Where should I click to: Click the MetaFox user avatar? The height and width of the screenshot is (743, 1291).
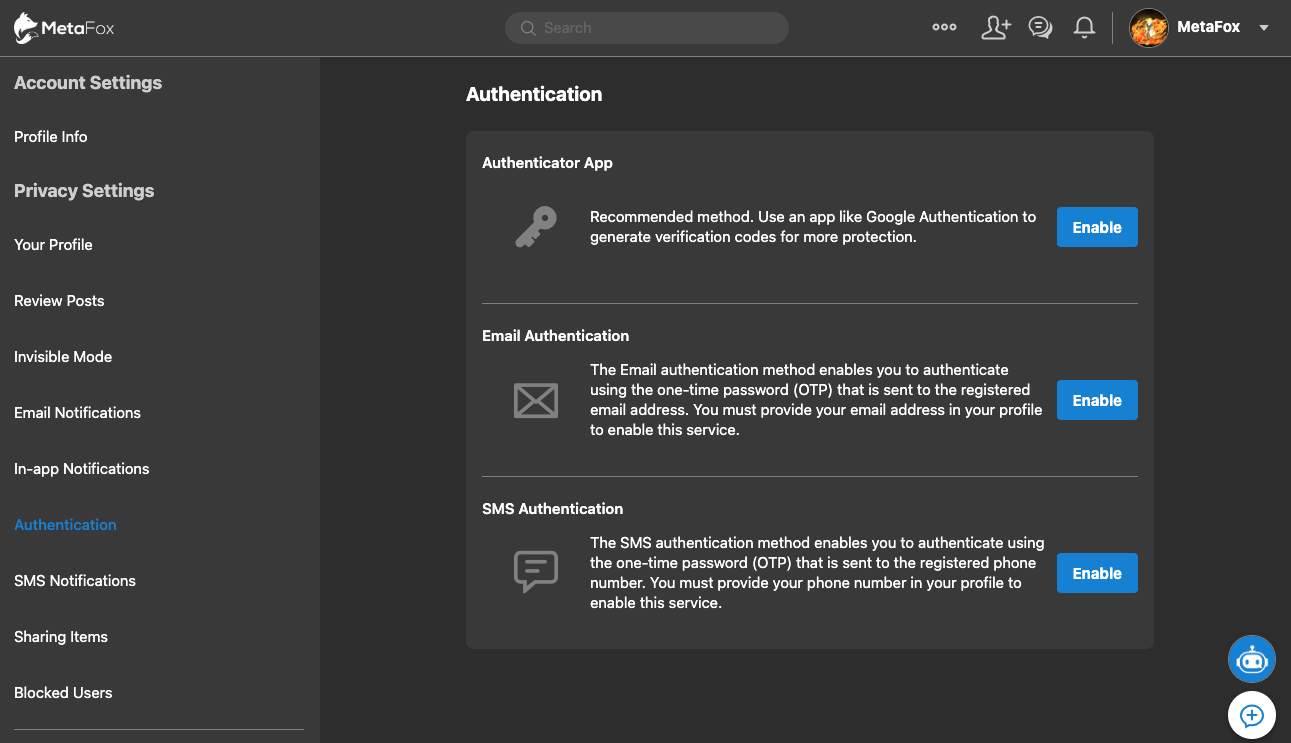(1149, 28)
